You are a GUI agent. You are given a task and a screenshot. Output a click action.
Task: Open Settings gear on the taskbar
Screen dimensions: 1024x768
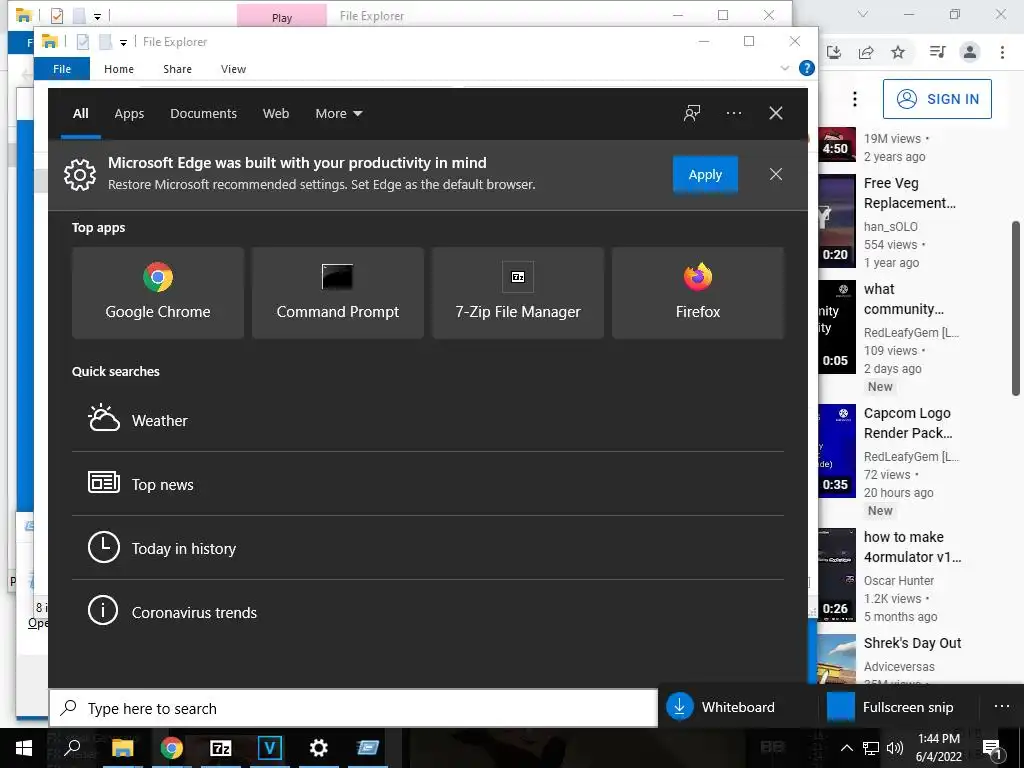tap(318, 748)
